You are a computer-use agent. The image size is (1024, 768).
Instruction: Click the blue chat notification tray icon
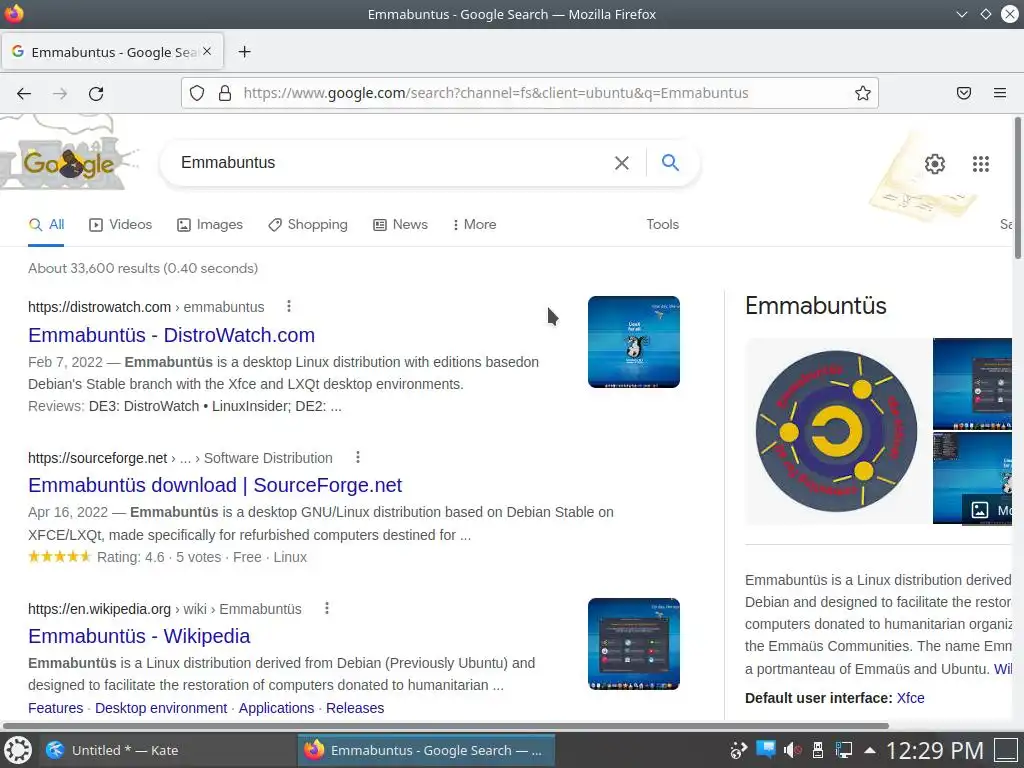[765, 748]
